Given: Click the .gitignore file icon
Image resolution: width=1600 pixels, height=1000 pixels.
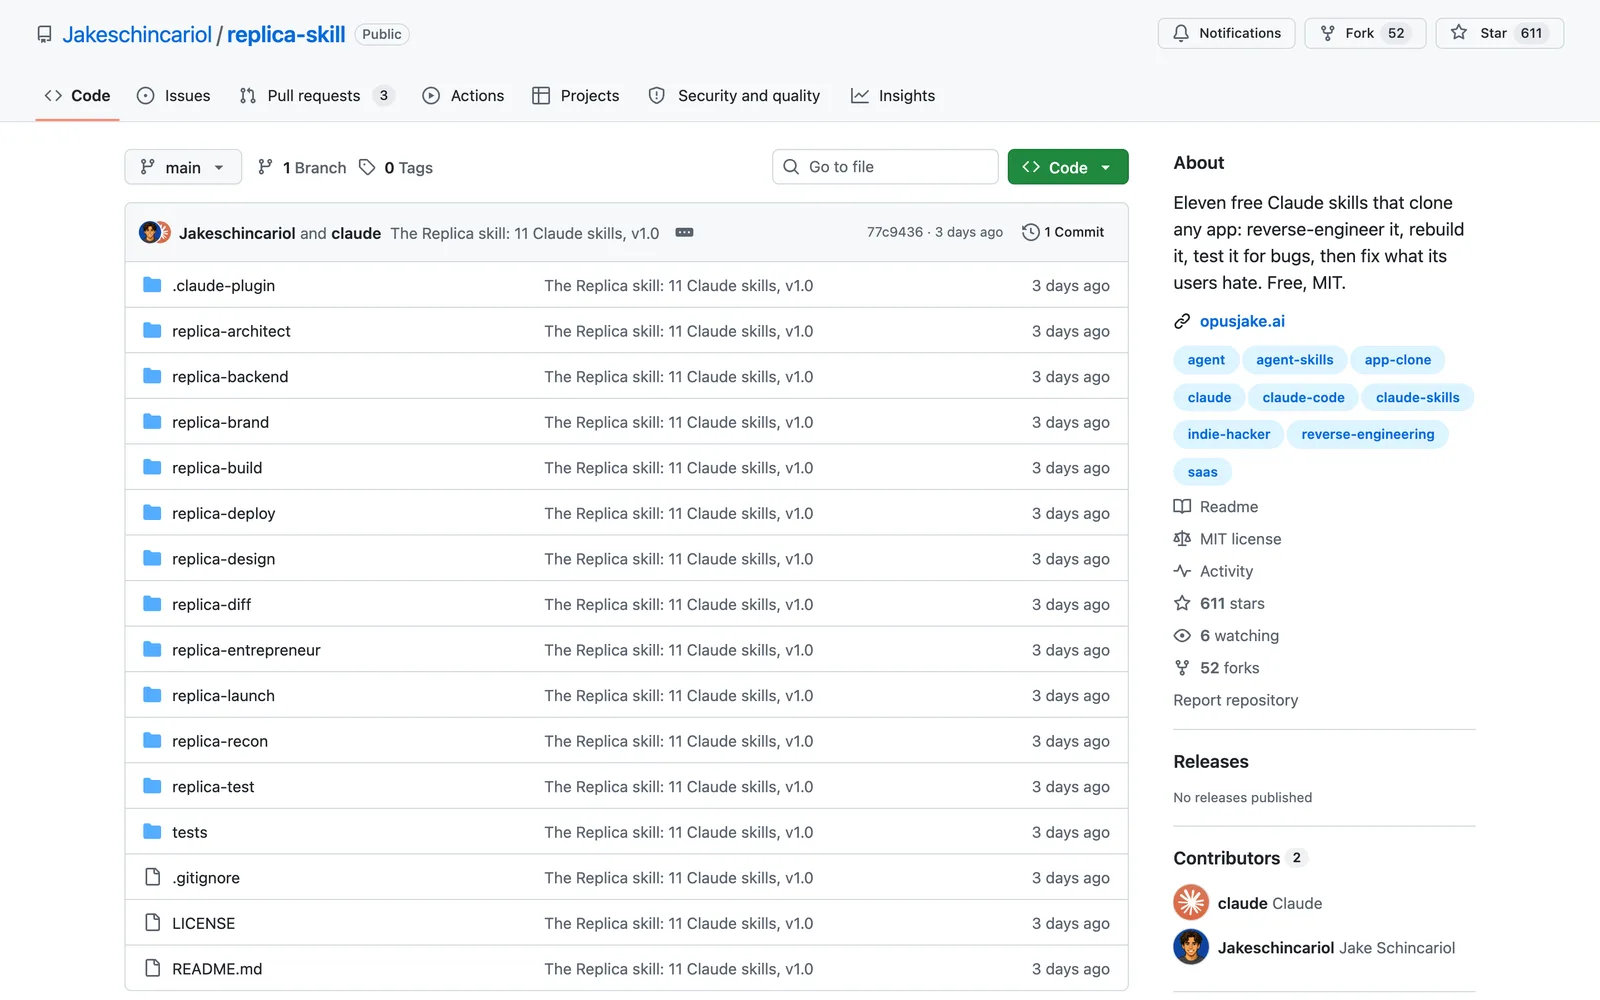Looking at the screenshot, I should coord(152,877).
